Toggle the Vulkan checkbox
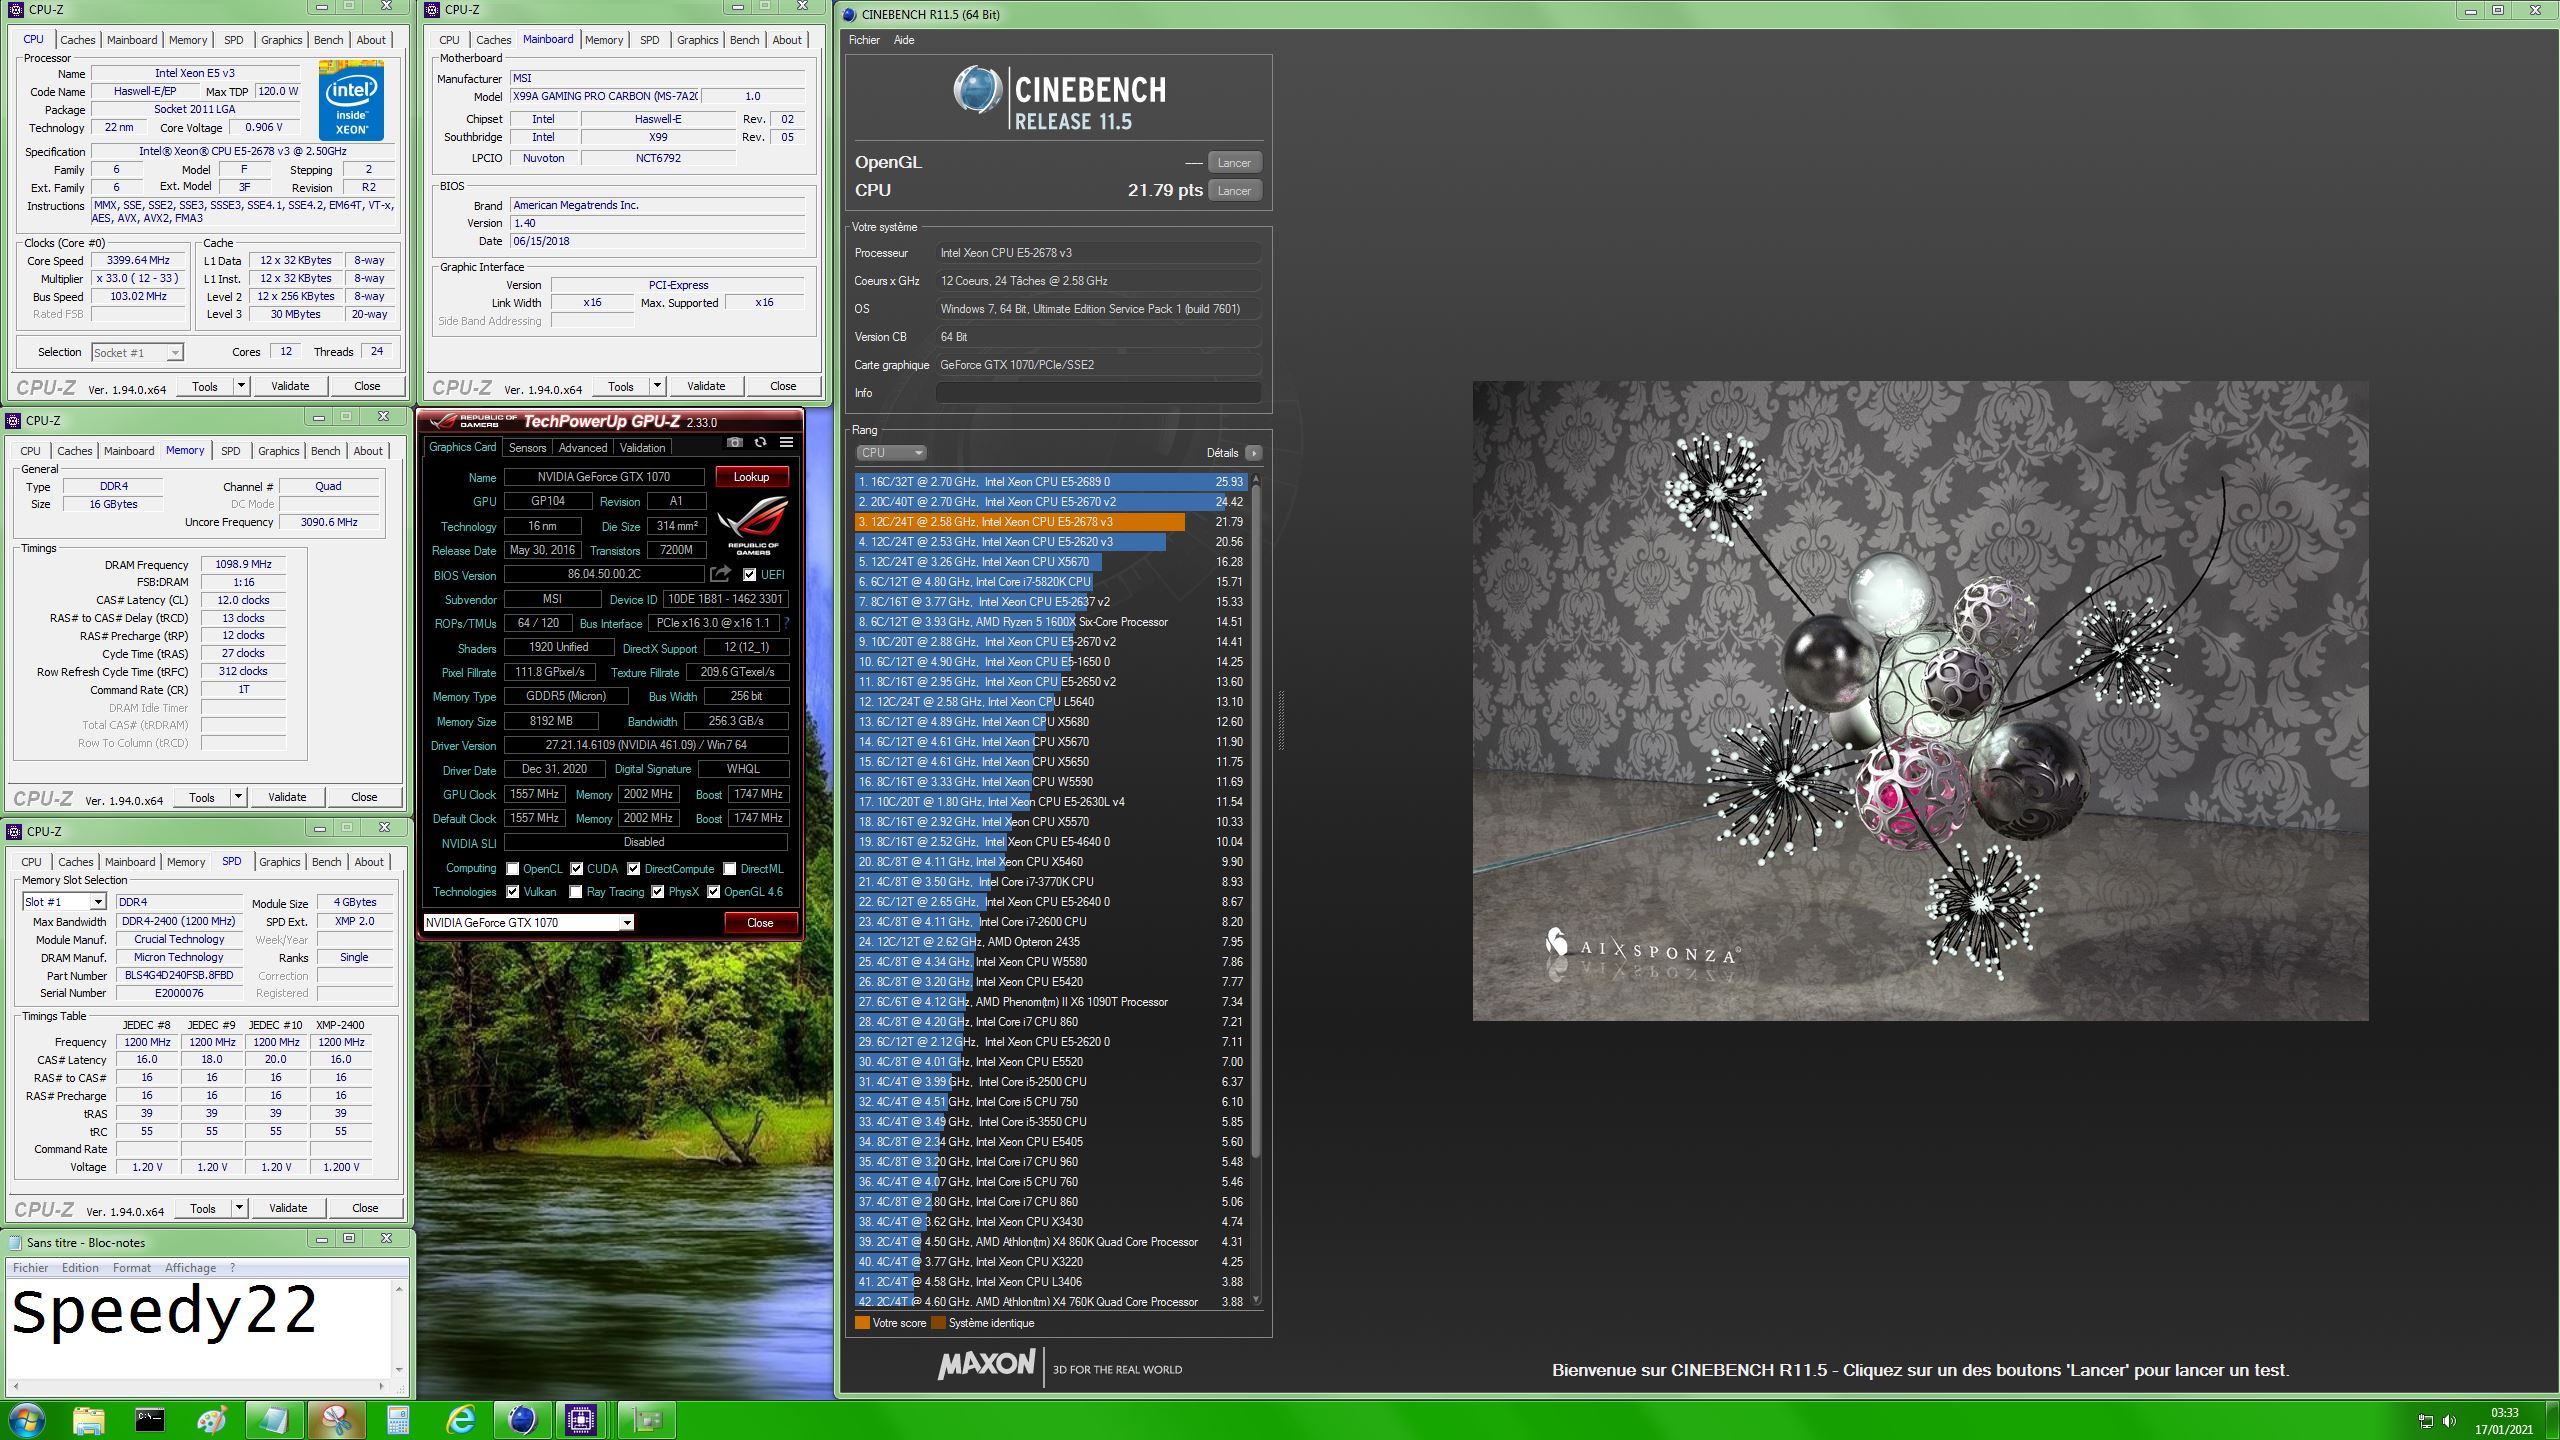The width and height of the screenshot is (2560, 1440). (512, 892)
